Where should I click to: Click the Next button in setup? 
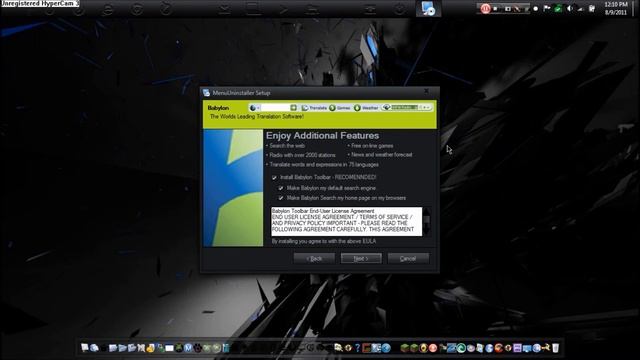(361, 258)
